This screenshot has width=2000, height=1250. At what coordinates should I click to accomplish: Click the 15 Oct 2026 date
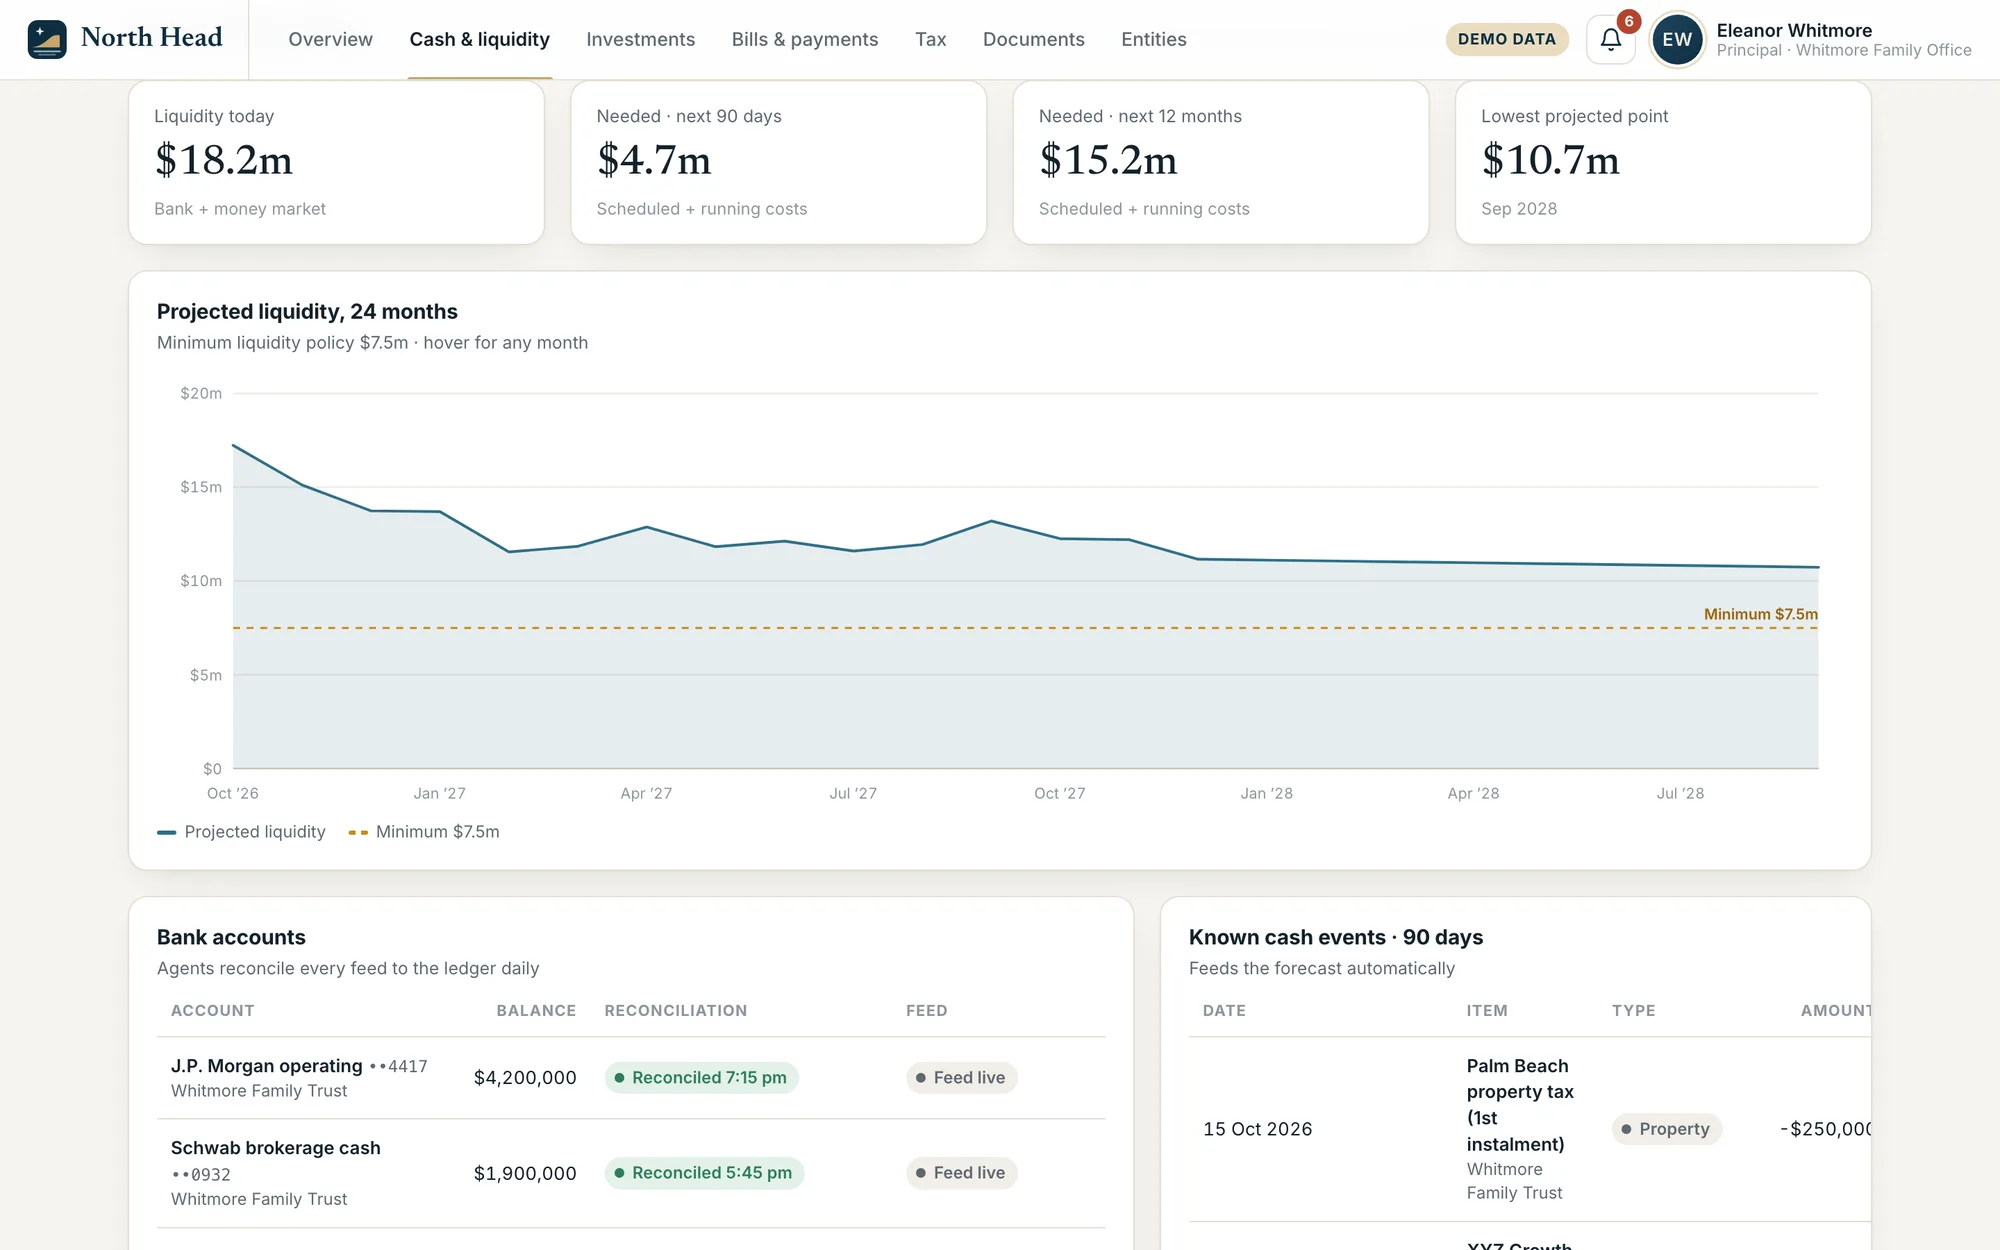tap(1257, 1129)
